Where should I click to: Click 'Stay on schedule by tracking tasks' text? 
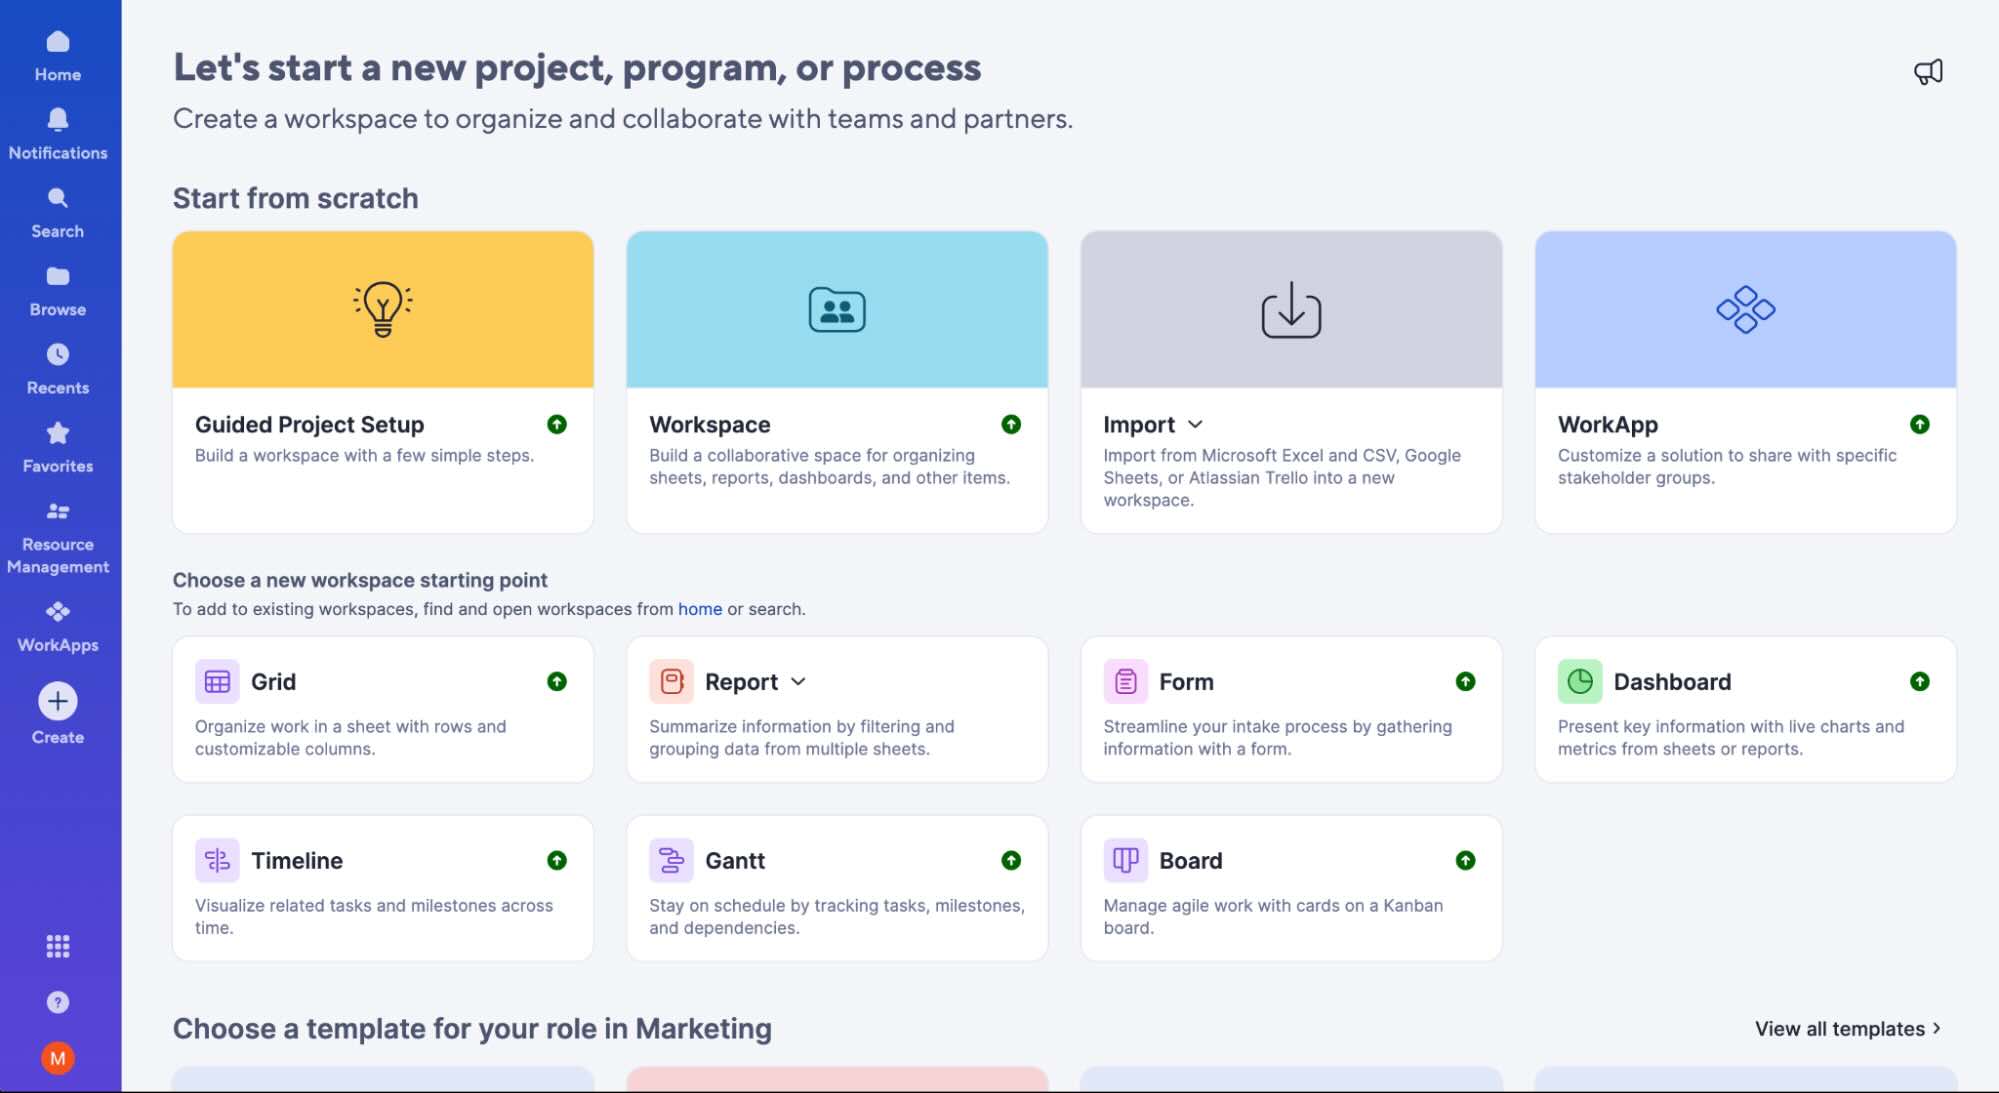(837, 916)
